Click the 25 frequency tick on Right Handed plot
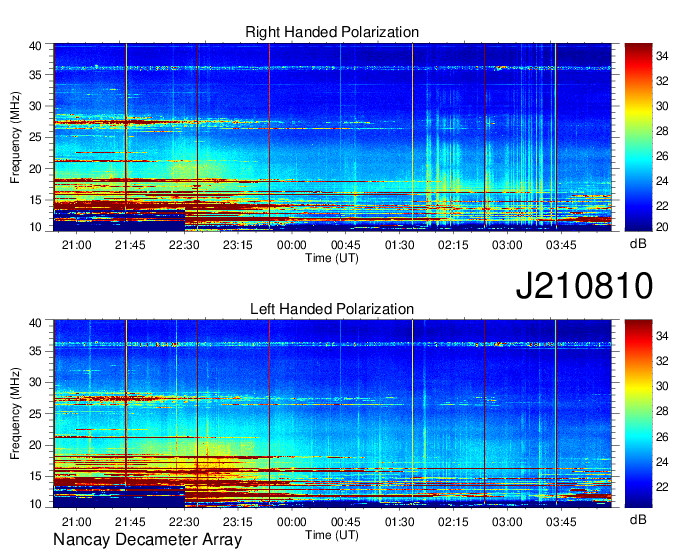This screenshot has height=552, width=680. (x=35, y=137)
